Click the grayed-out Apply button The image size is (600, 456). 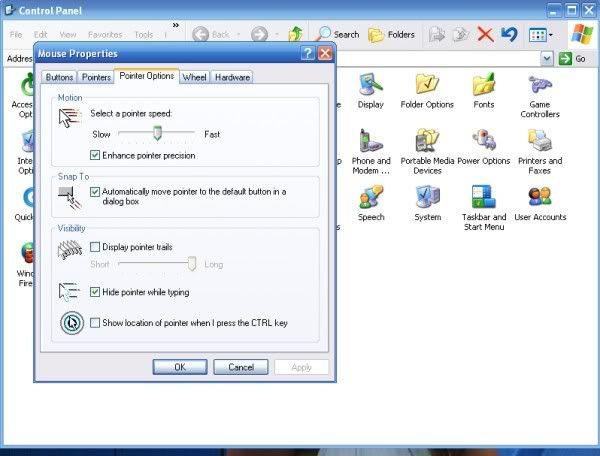[302, 367]
